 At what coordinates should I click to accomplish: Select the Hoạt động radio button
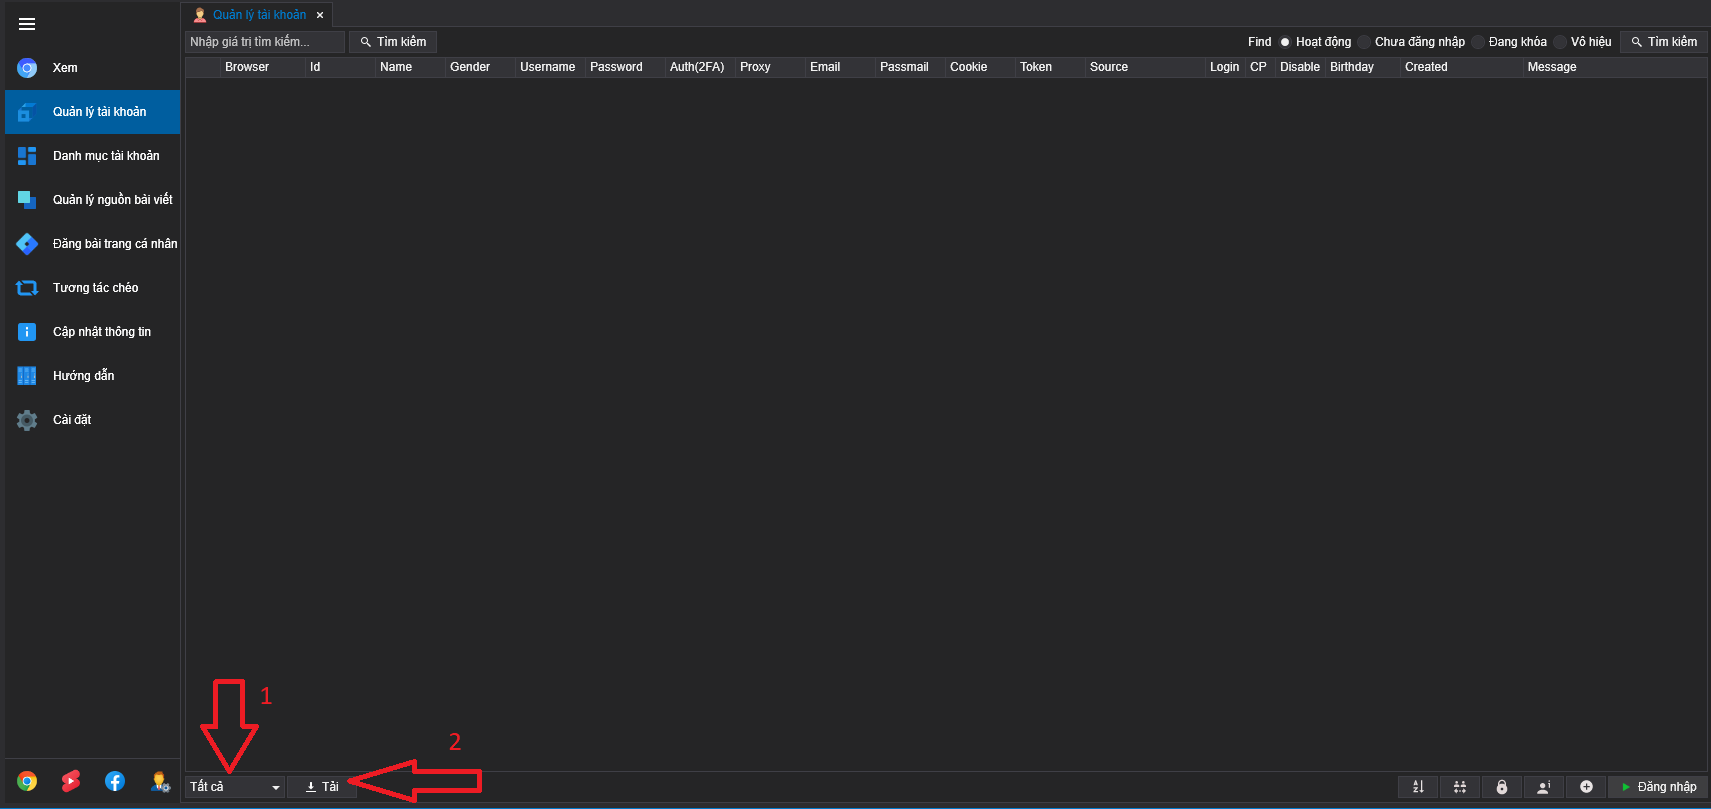coord(1285,42)
